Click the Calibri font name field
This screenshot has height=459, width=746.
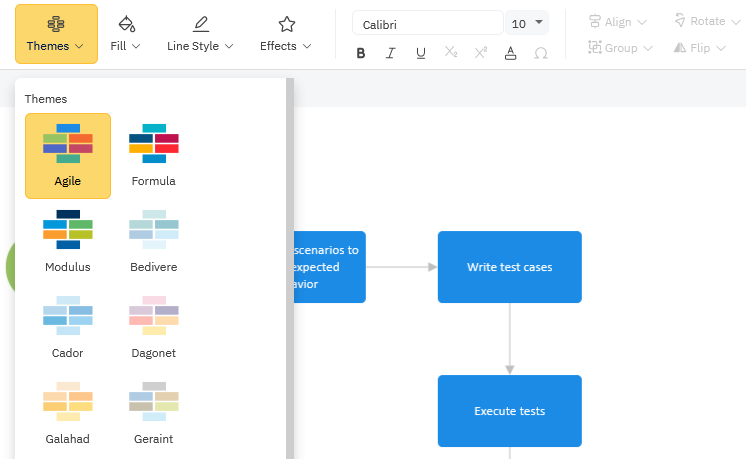point(427,23)
